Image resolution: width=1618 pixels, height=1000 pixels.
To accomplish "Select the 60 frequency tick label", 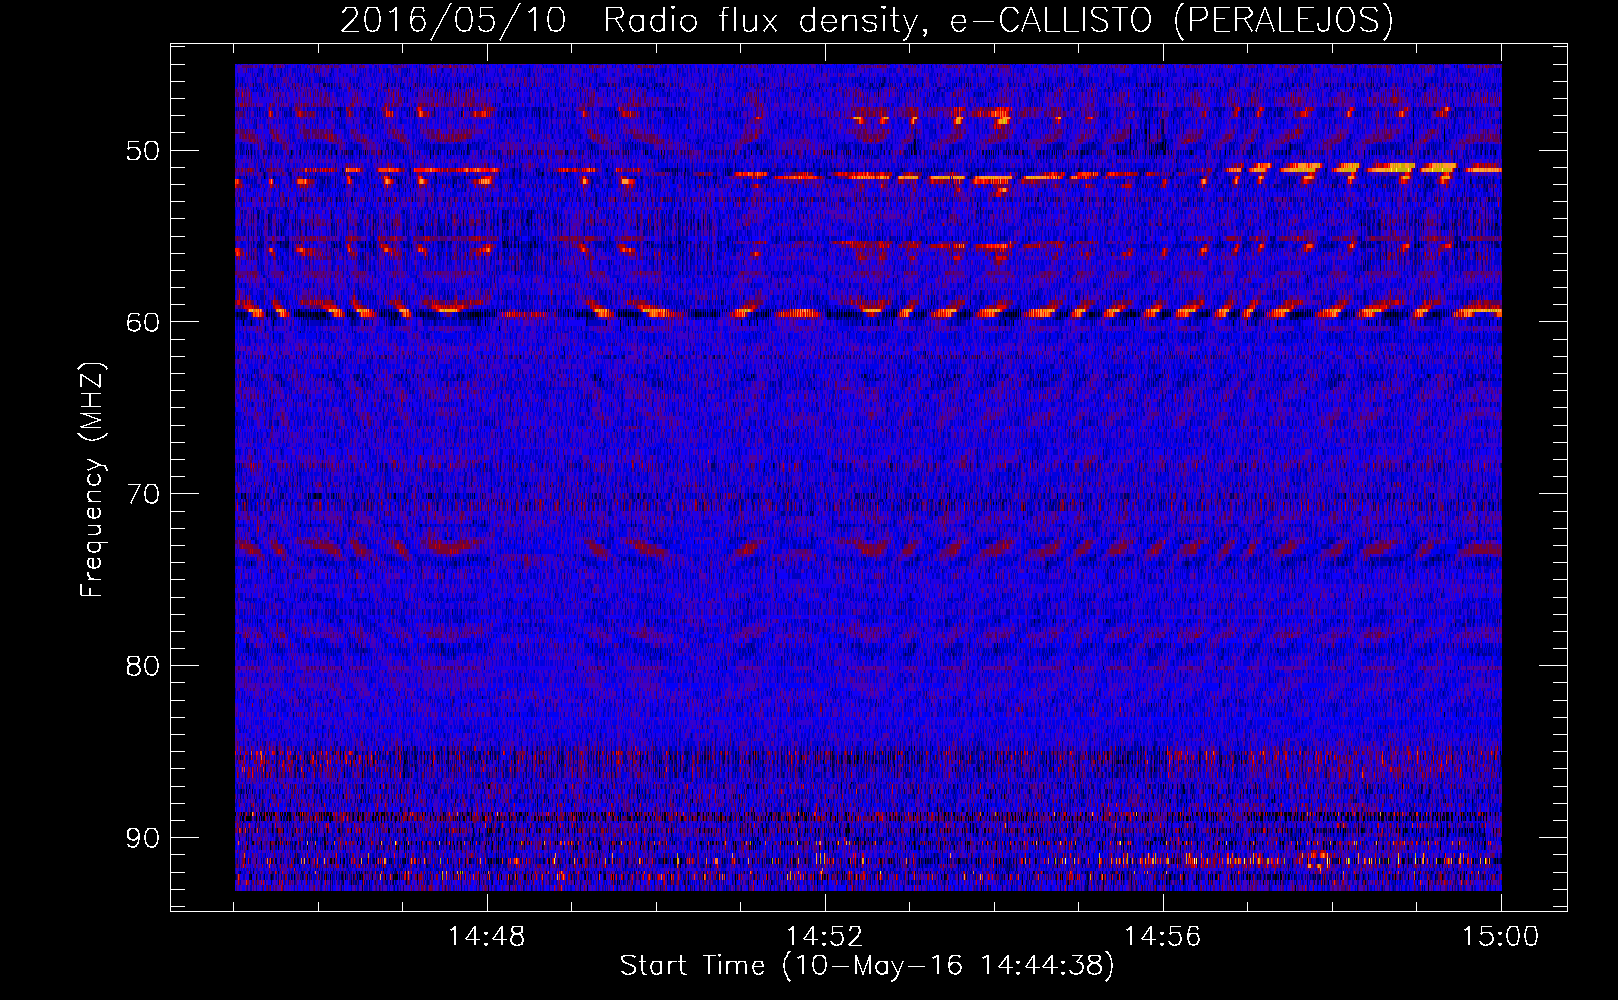I will click(x=142, y=322).
